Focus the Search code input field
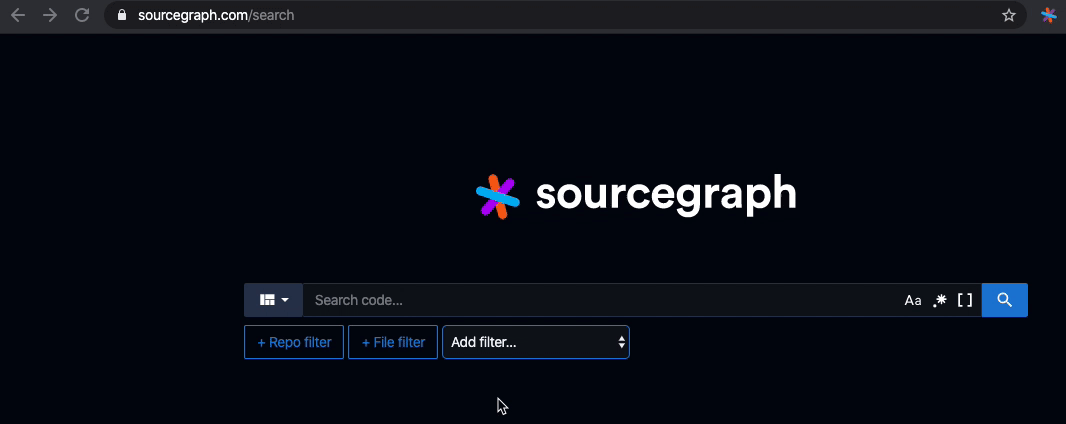Screen dimensions: 1066x424 click(x=602, y=300)
